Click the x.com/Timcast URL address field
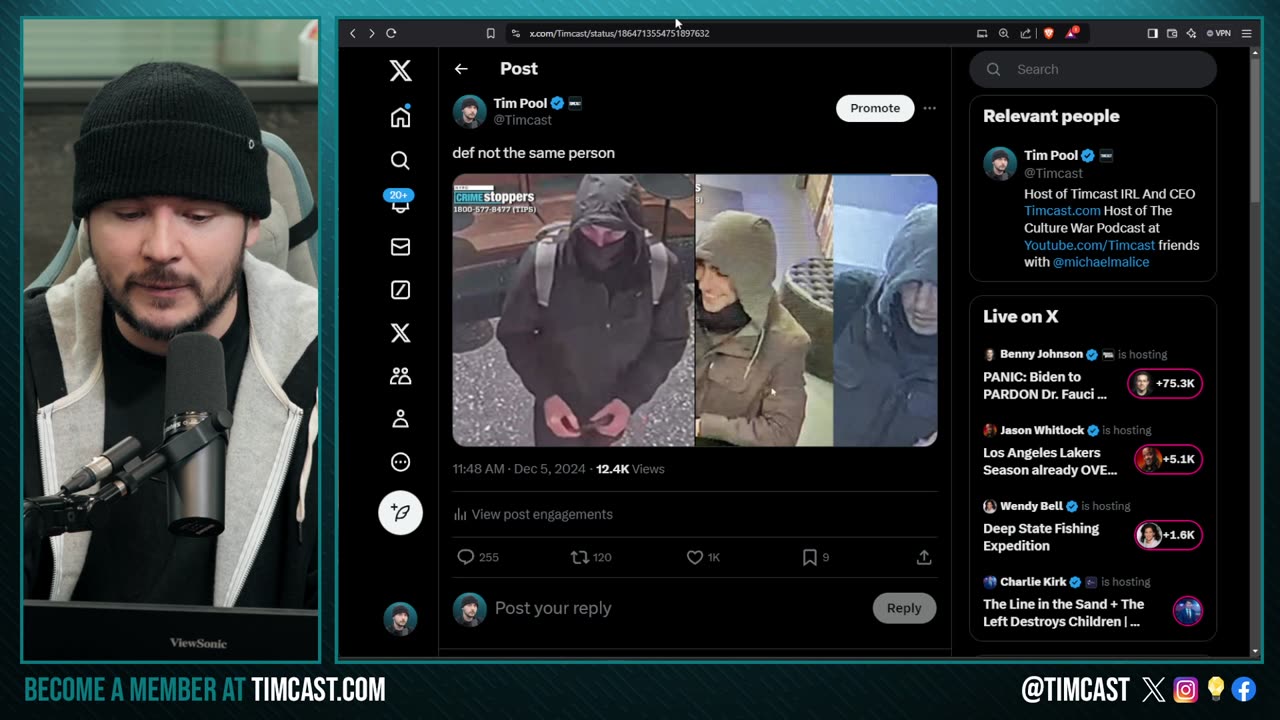 click(619, 33)
